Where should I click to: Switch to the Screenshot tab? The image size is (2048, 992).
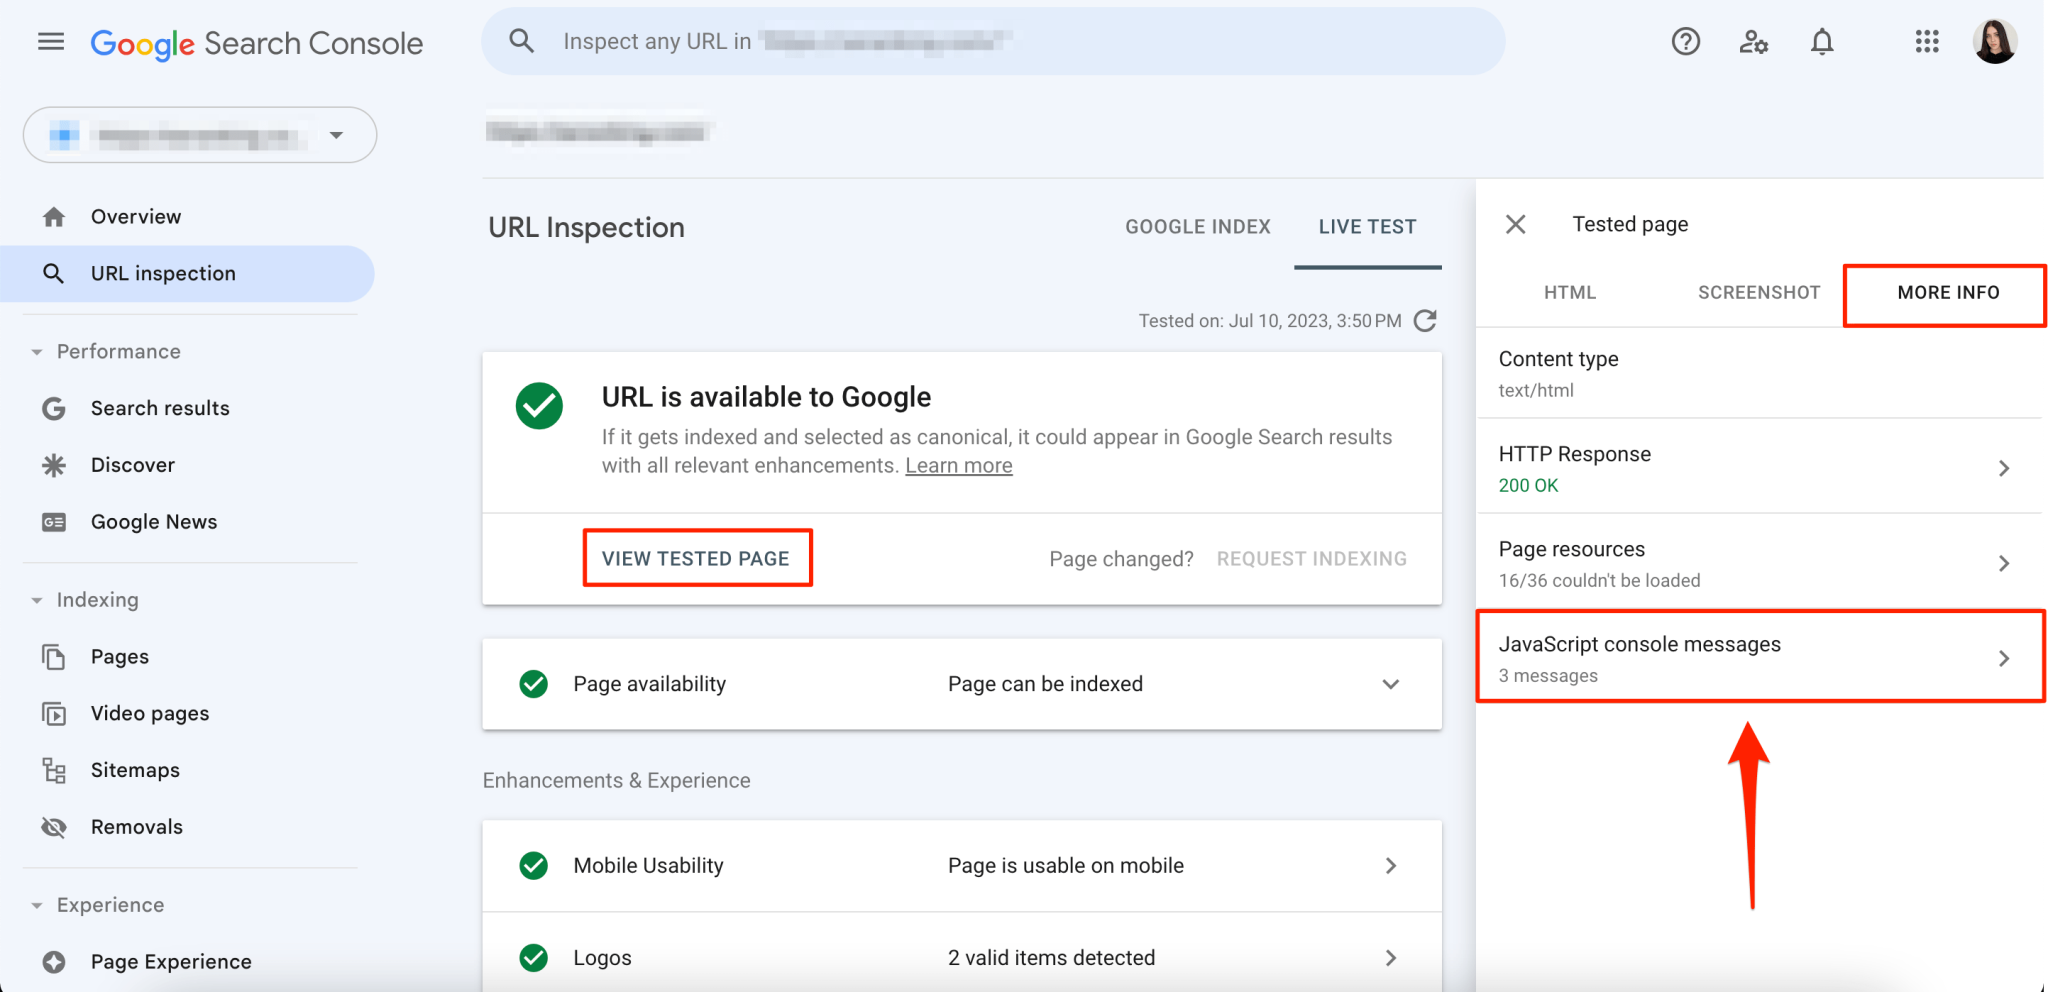coord(1758,292)
